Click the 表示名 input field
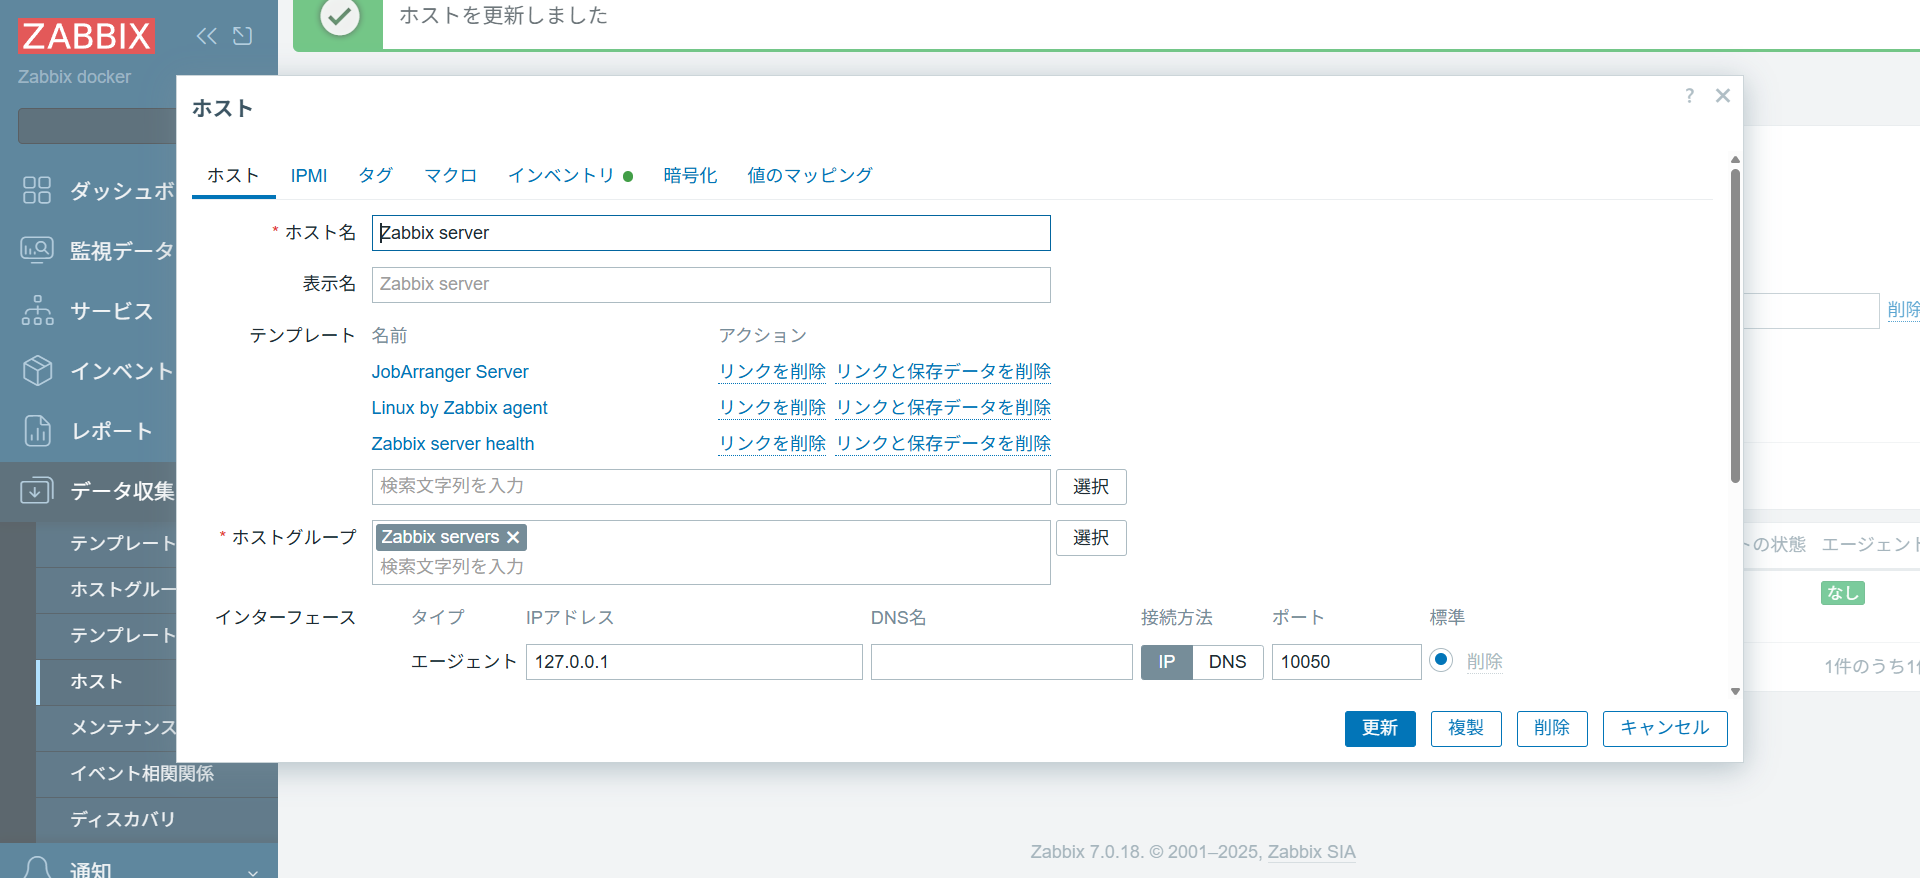This screenshot has height=878, width=1920. pos(711,285)
